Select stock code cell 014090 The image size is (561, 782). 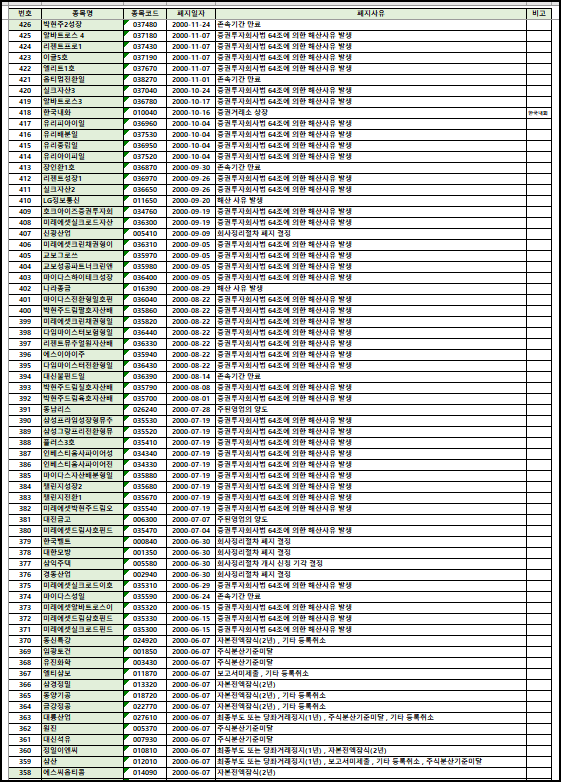click(x=145, y=773)
